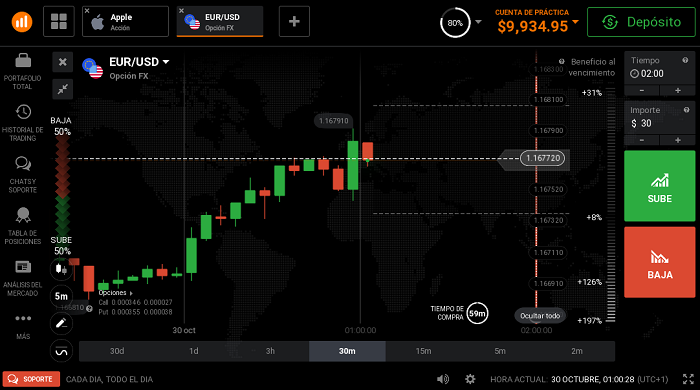This screenshot has height=390, width=700.
Task: Click the red Soporte button
Action: click(31, 379)
